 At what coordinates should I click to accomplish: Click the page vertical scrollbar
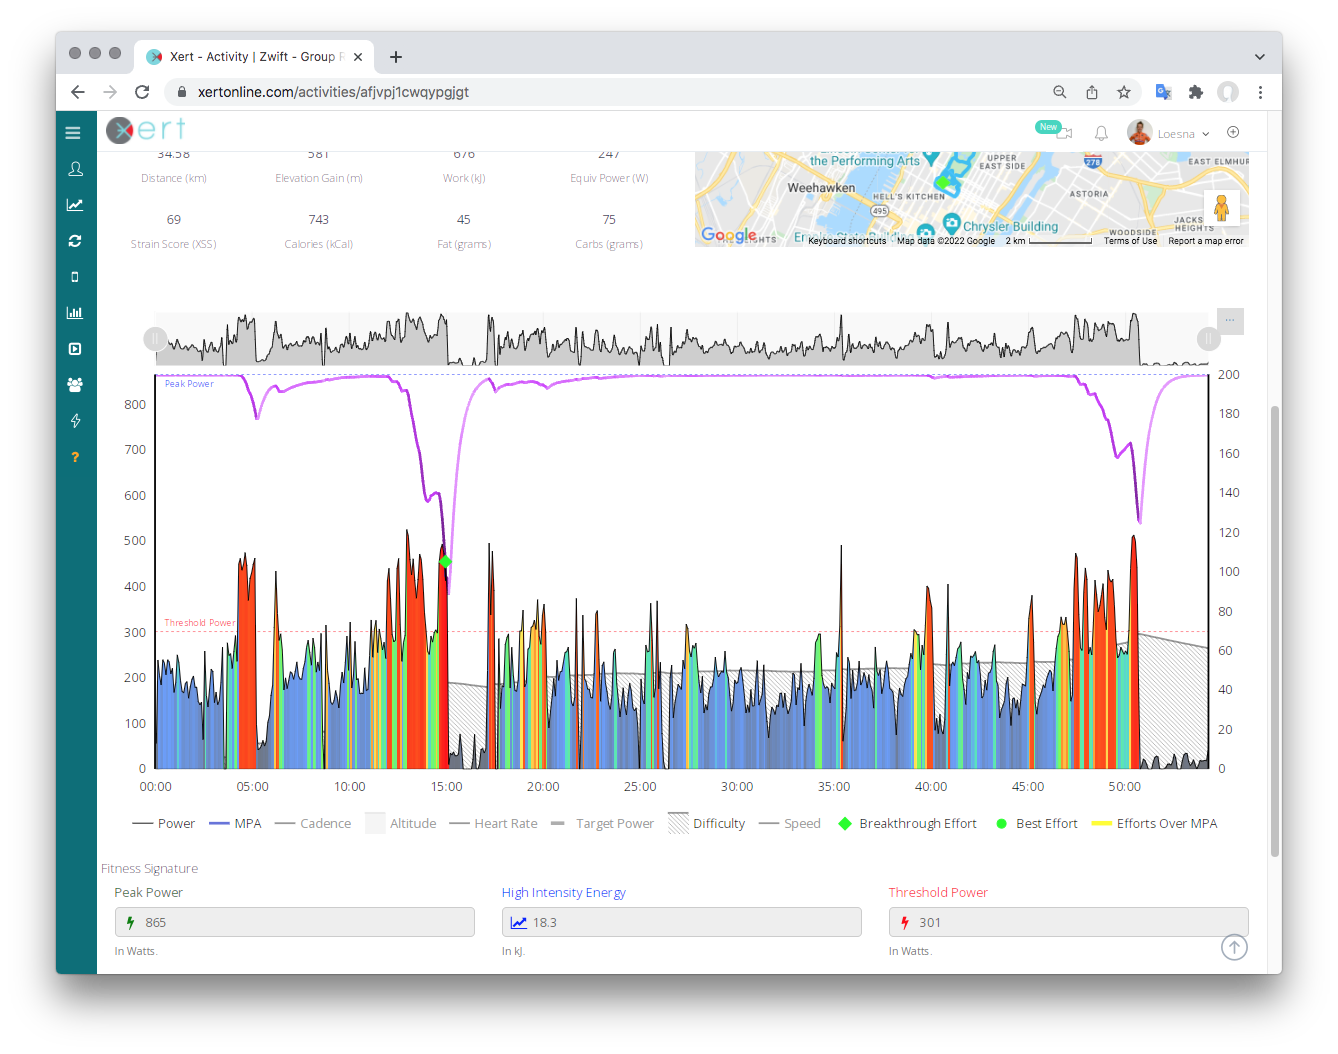click(x=1274, y=631)
